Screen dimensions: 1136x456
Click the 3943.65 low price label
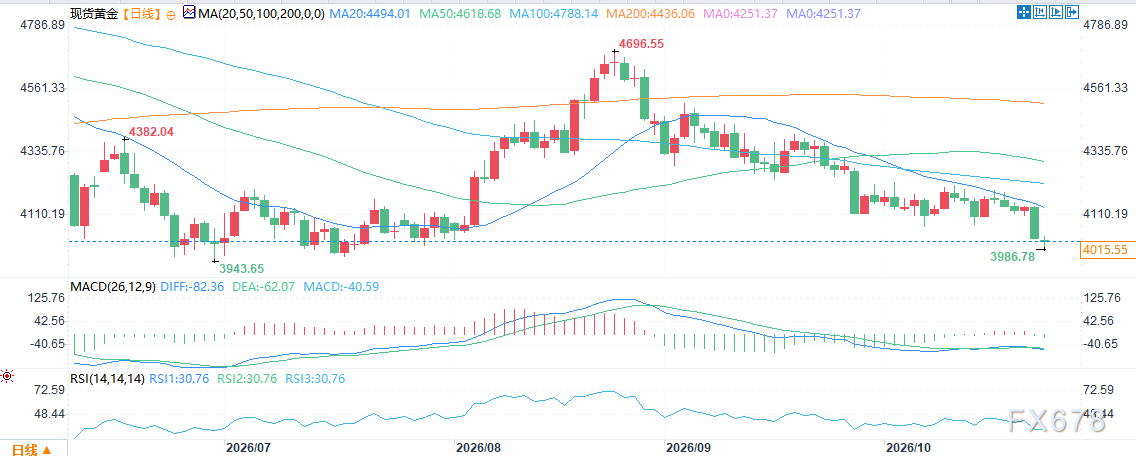pos(242,268)
